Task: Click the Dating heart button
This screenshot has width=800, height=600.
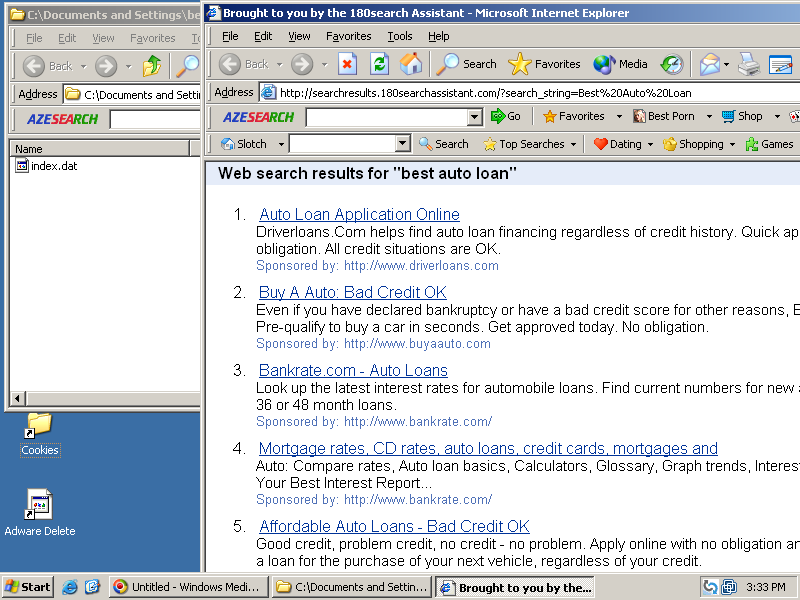Action: (x=618, y=144)
